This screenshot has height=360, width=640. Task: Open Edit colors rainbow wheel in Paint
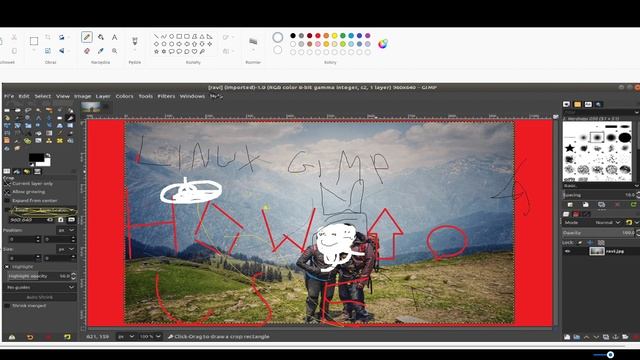(382, 44)
